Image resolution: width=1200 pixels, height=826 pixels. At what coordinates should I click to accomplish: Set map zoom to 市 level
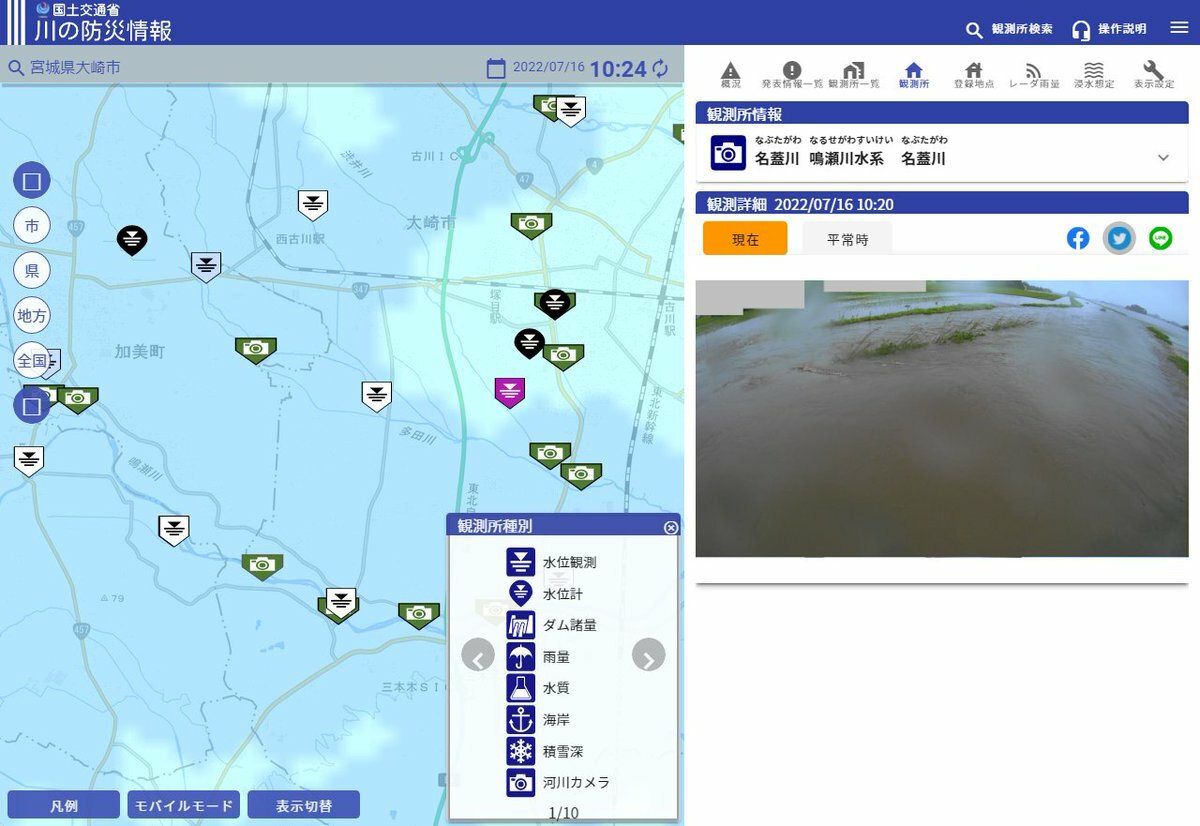32,226
